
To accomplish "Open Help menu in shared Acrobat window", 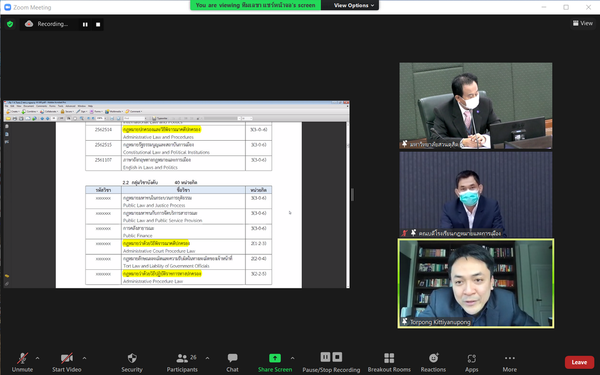I will pyautogui.click(x=90, y=106).
